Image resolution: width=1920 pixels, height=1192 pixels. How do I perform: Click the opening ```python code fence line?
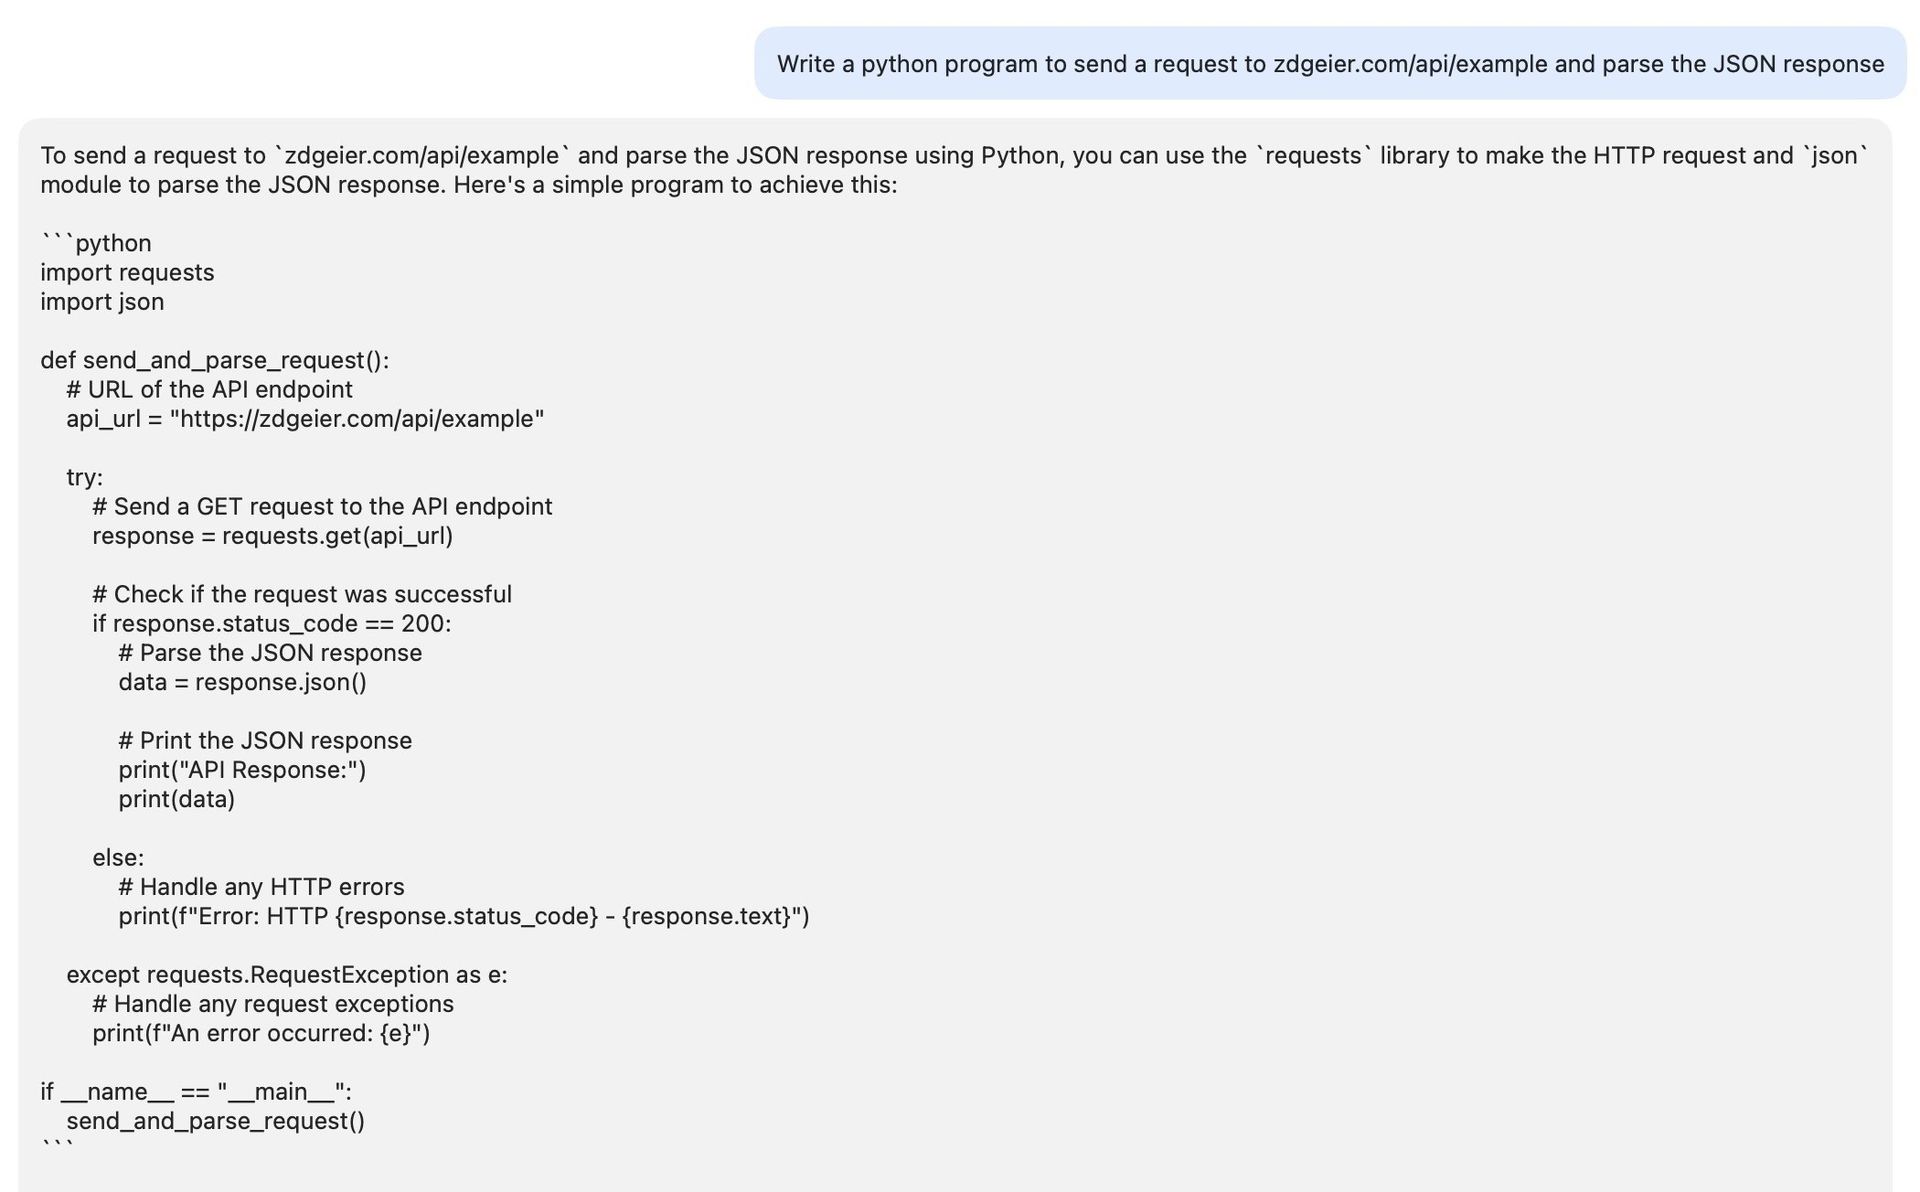pyautogui.click(x=96, y=243)
